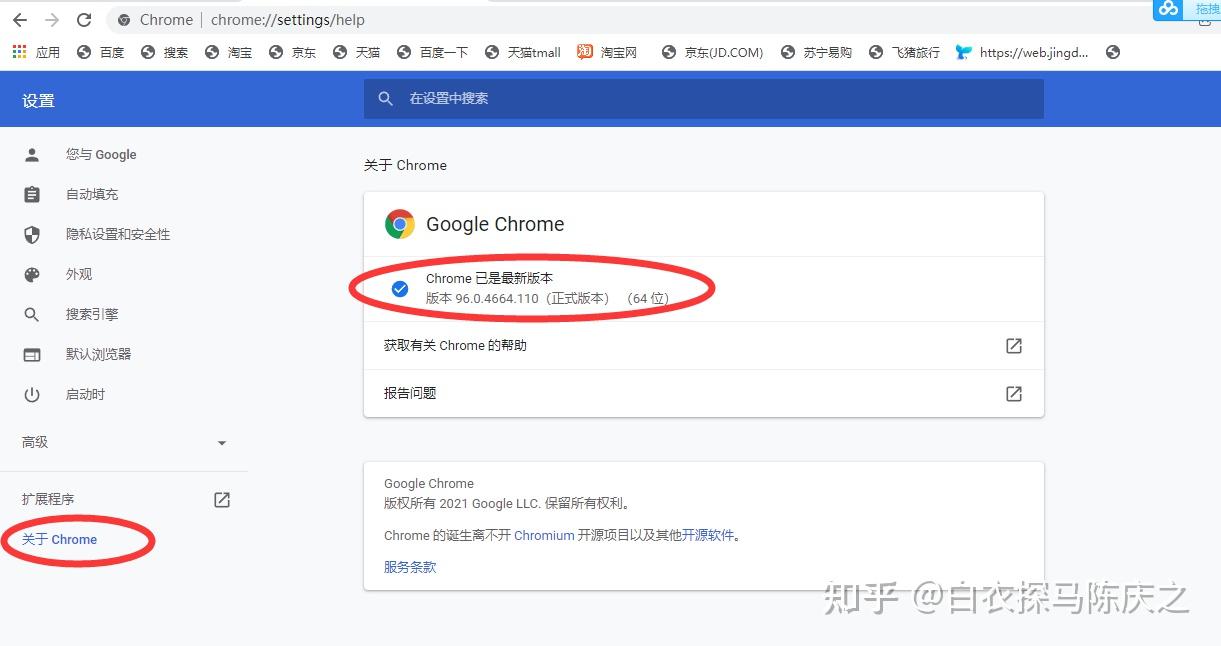Follow the 开源软件 link
This screenshot has height=646, width=1221.
[x=708, y=535]
